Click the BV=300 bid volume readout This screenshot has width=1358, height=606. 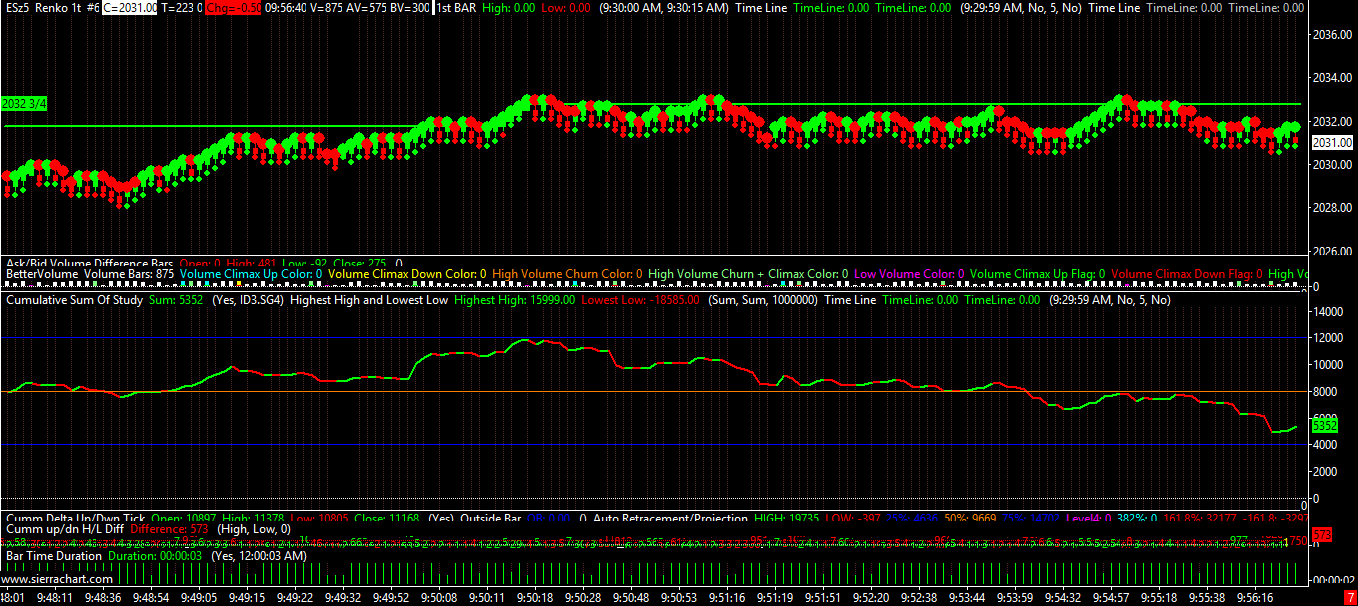(409, 8)
